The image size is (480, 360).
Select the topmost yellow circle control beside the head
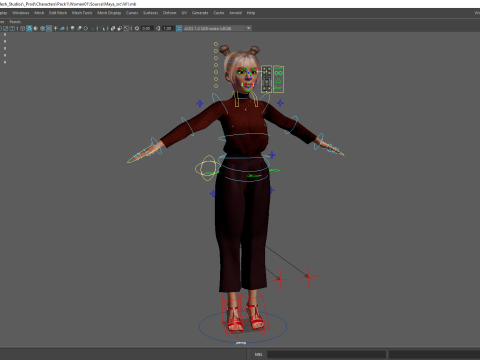click(x=216, y=44)
